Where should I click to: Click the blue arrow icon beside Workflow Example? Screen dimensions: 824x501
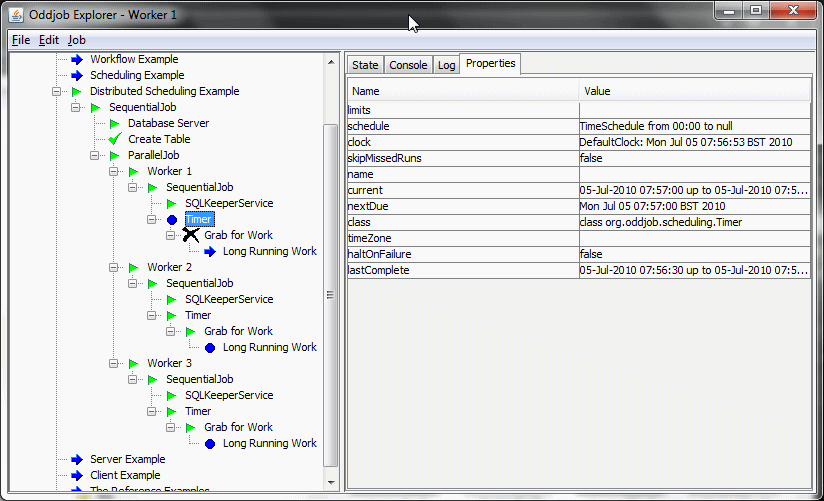coord(77,59)
